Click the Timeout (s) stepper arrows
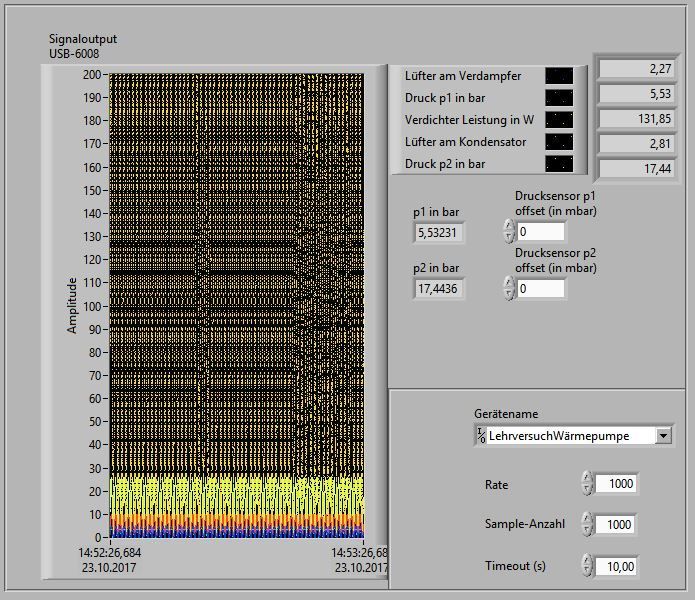Image resolution: width=695 pixels, height=600 pixels. tap(587, 566)
